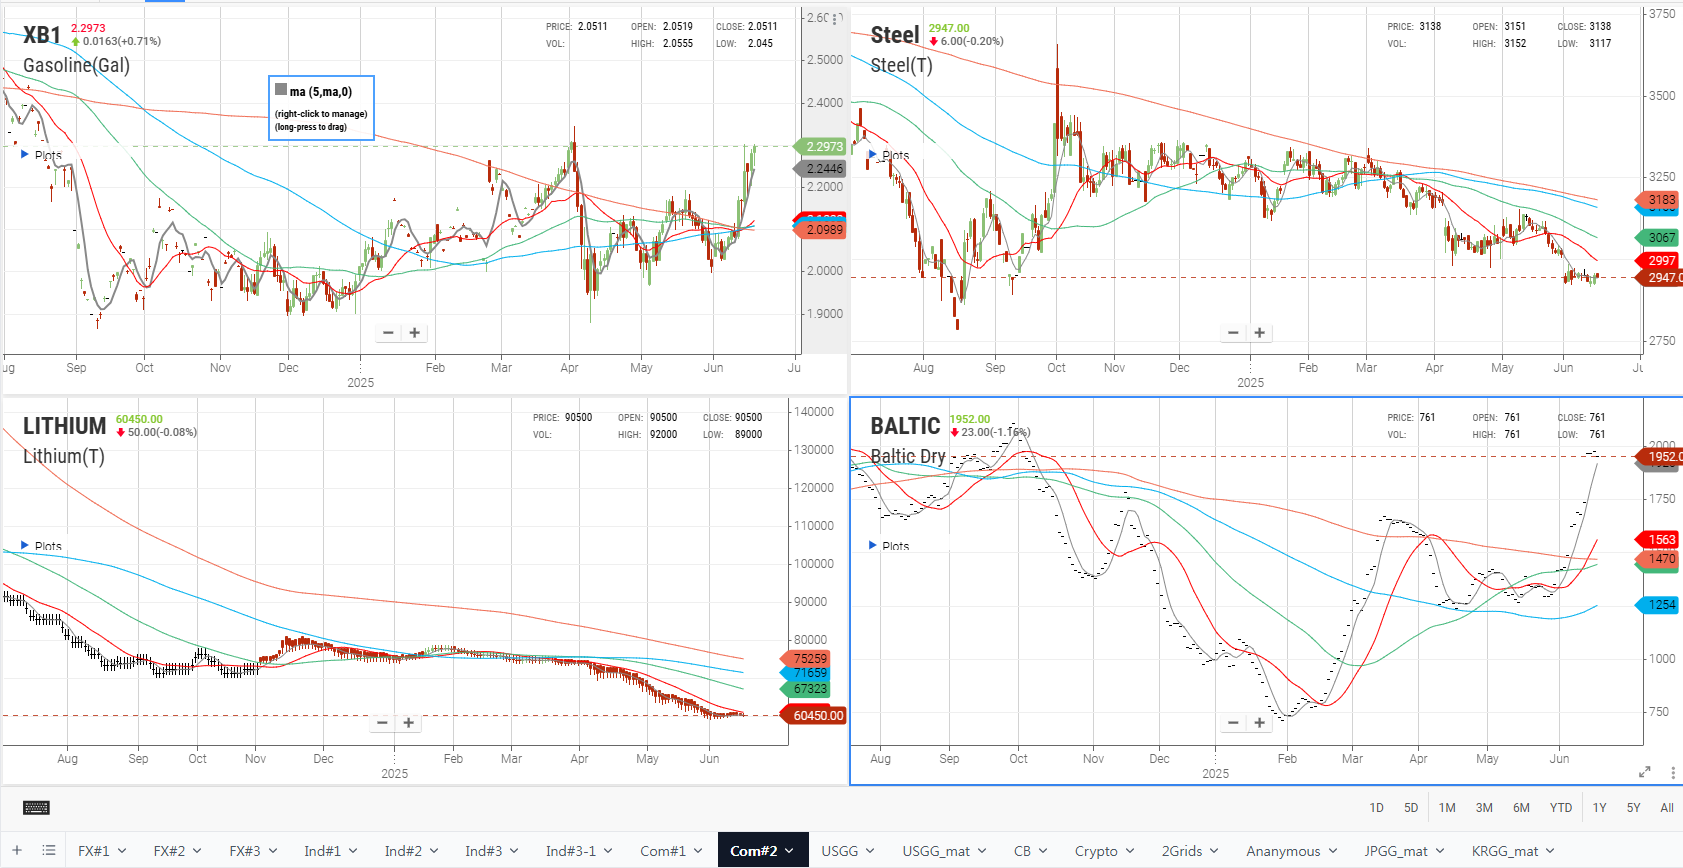The width and height of the screenshot is (1683, 868).
Task: Expand Plots in the Baltic chart
Action: pos(873,546)
